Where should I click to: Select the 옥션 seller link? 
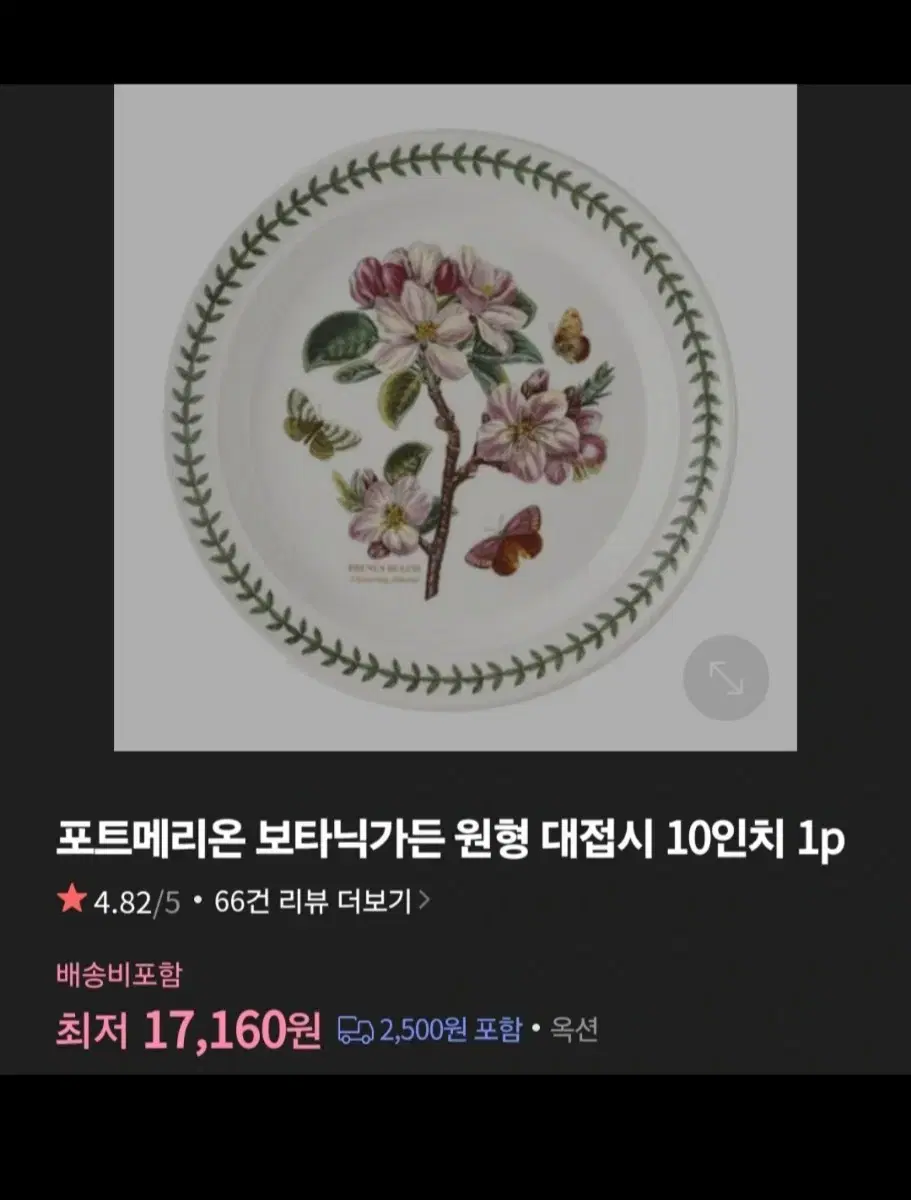point(573,1030)
